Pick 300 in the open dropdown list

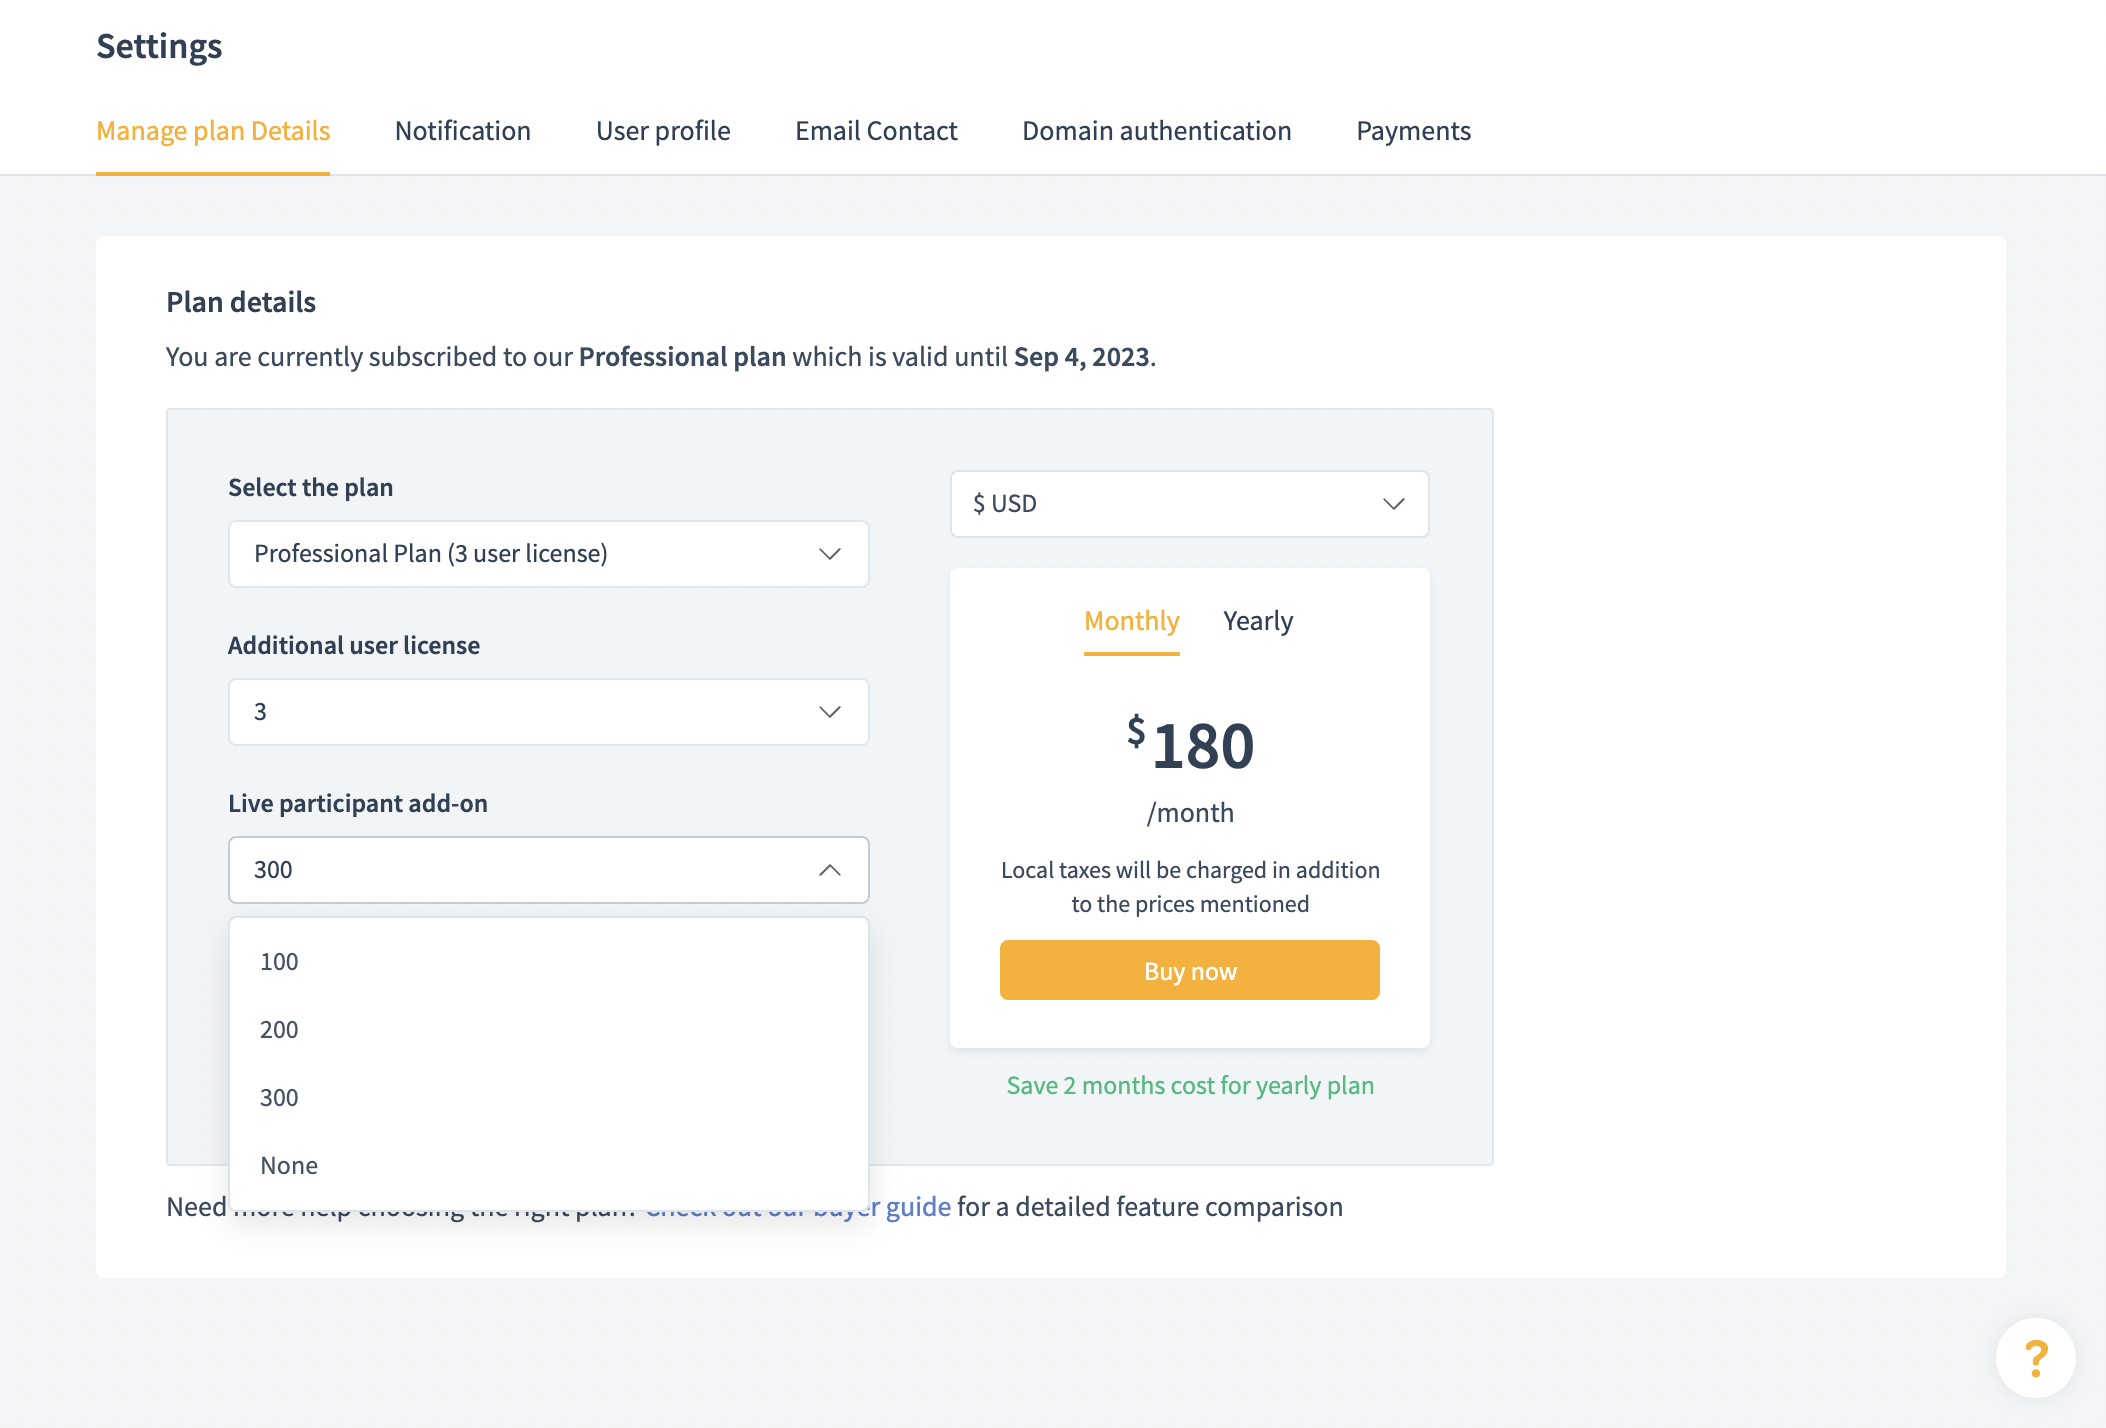point(279,1098)
